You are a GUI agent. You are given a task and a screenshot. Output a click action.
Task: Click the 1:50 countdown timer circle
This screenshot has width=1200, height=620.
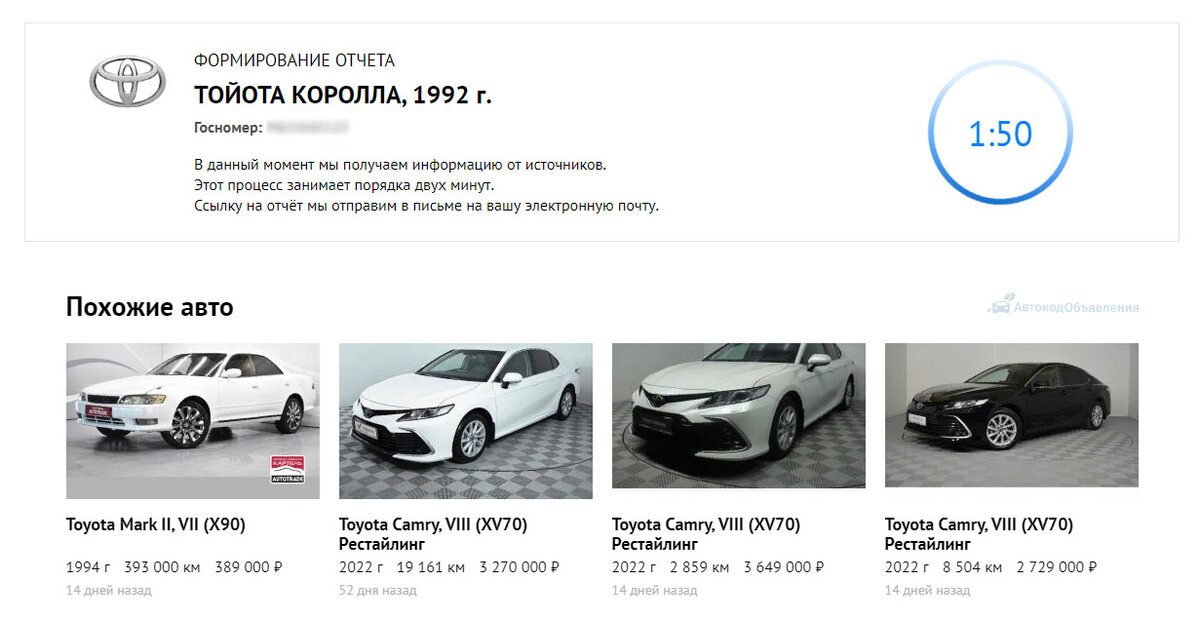click(1000, 133)
